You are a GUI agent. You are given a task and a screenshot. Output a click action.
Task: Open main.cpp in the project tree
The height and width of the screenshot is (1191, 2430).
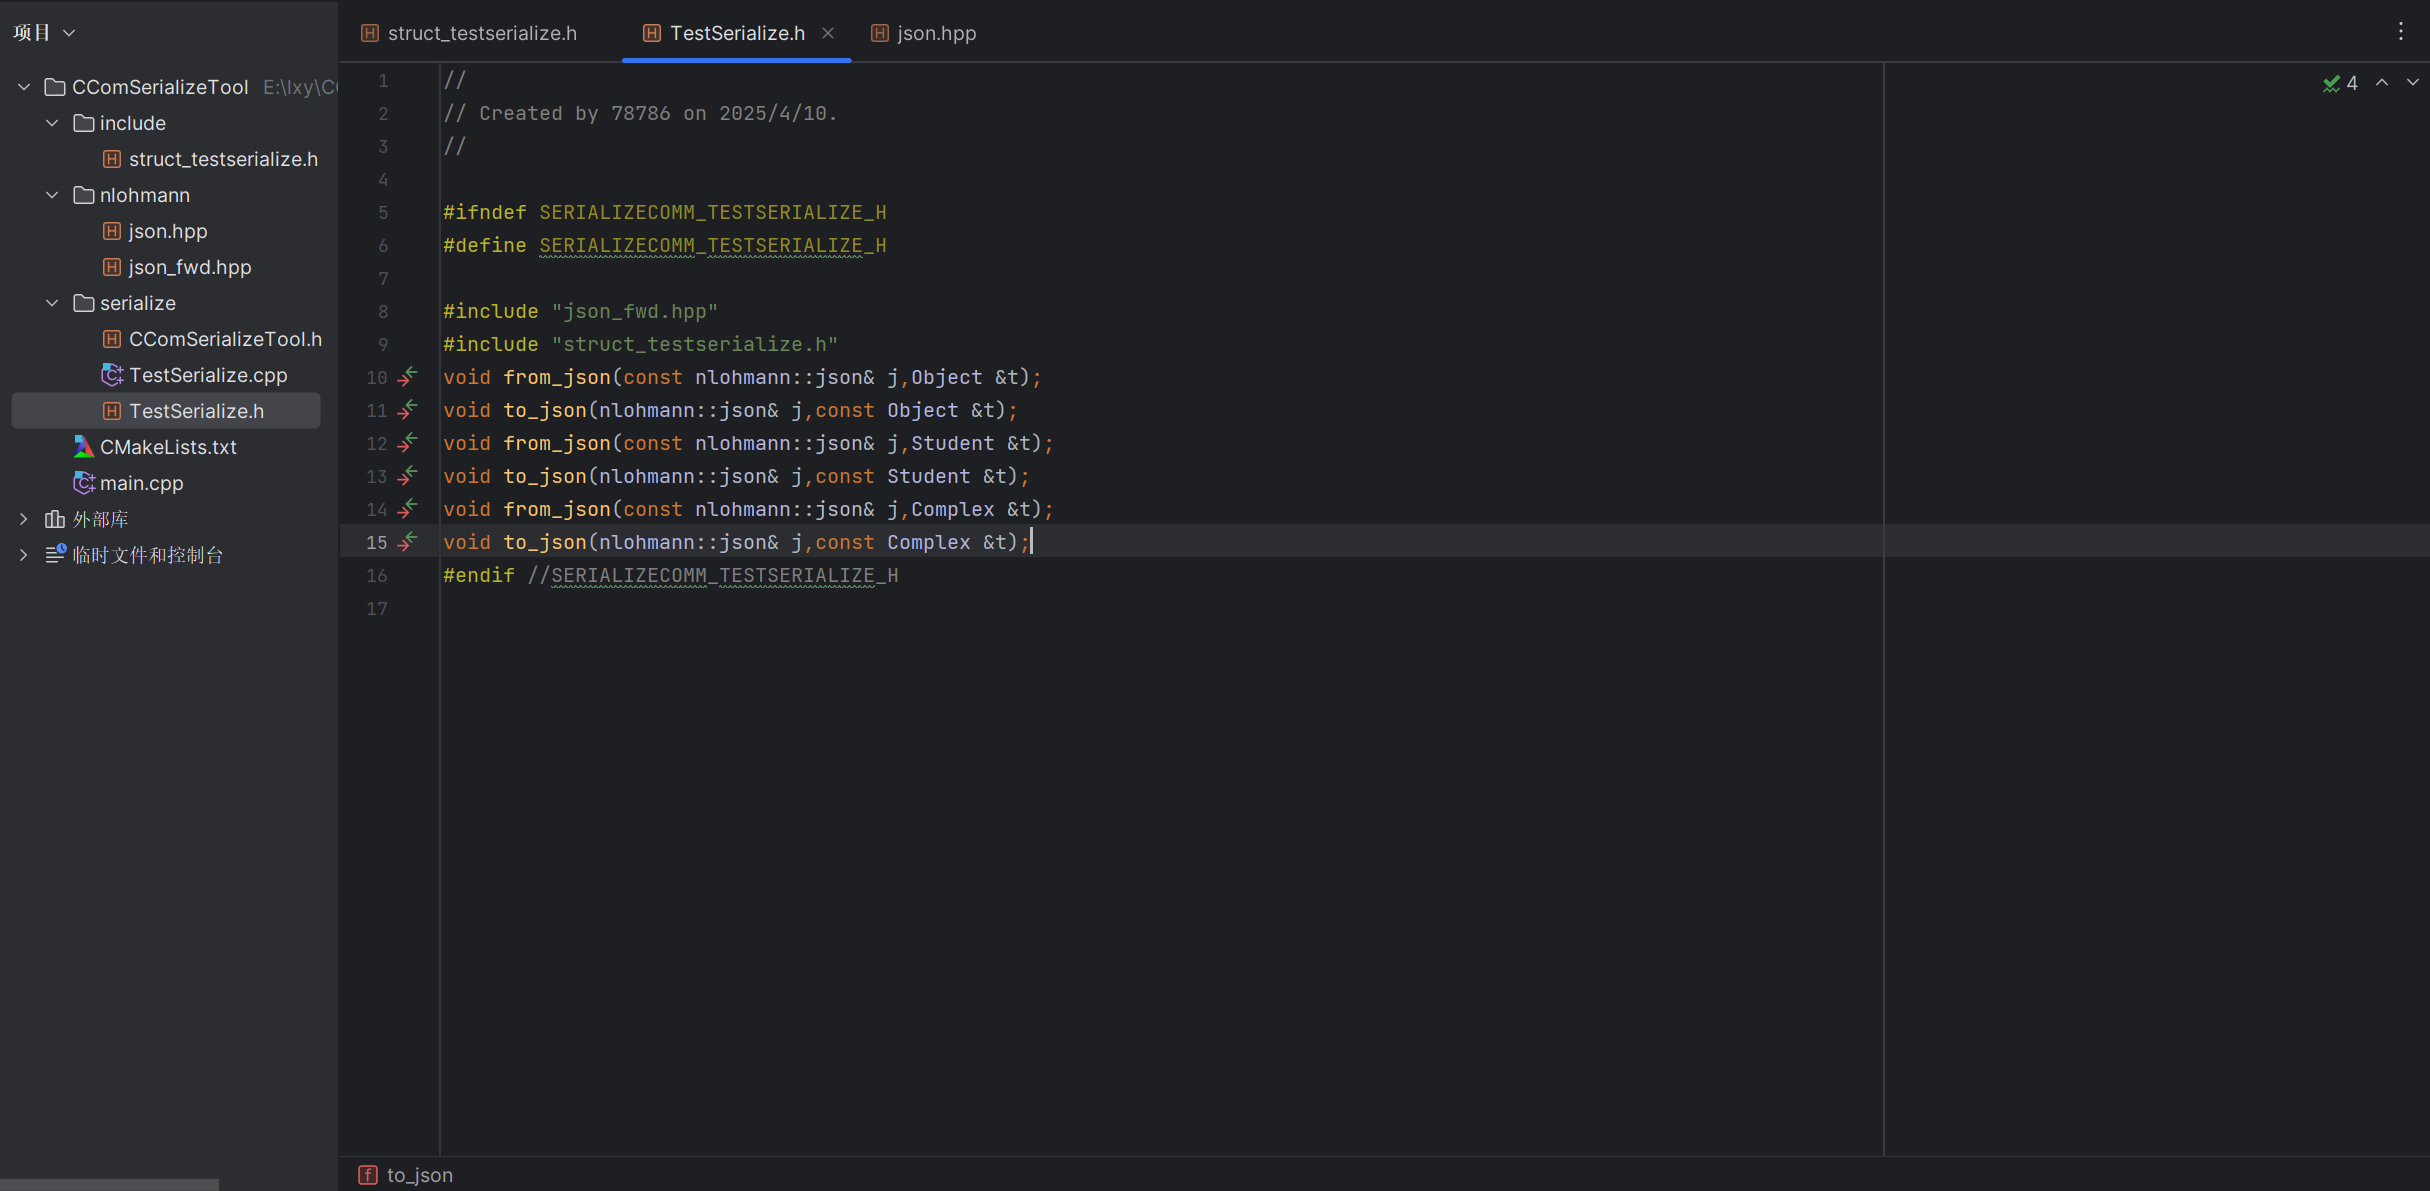point(141,483)
